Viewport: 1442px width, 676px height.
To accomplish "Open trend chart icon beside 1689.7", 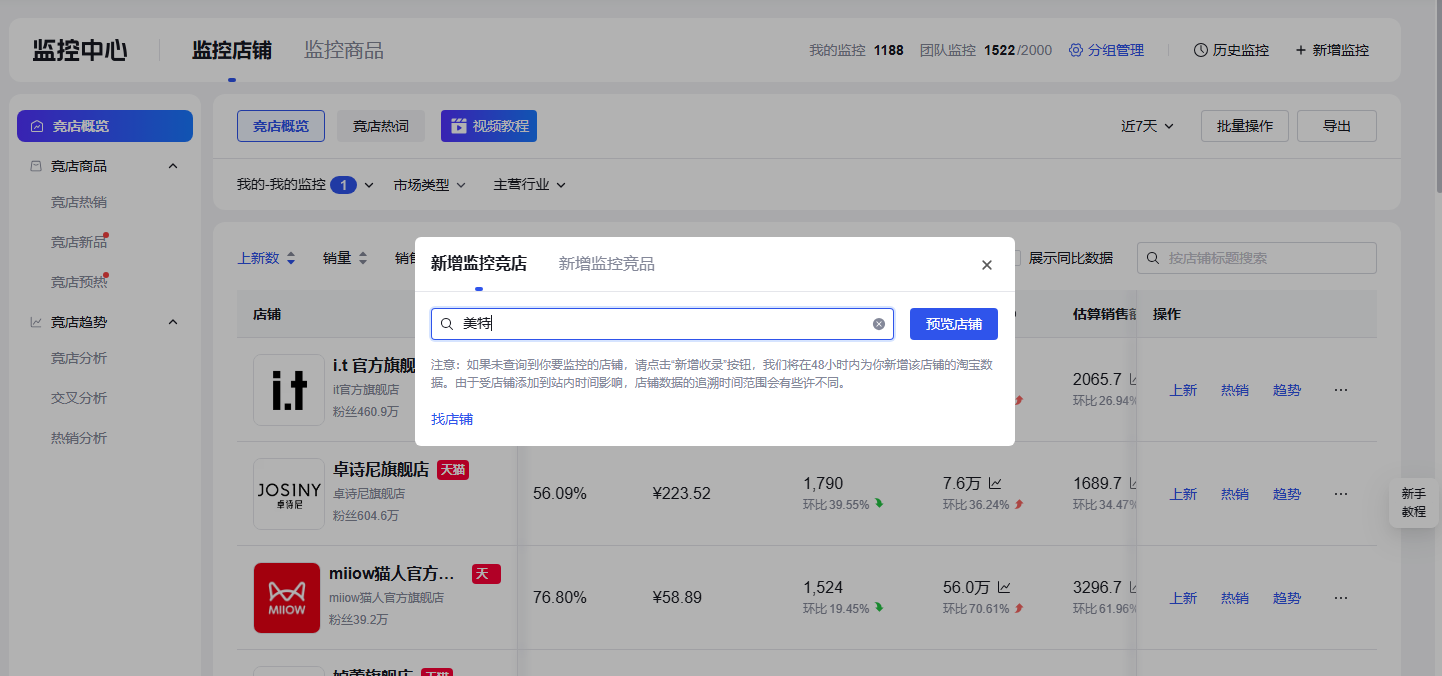I will click(1135, 484).
